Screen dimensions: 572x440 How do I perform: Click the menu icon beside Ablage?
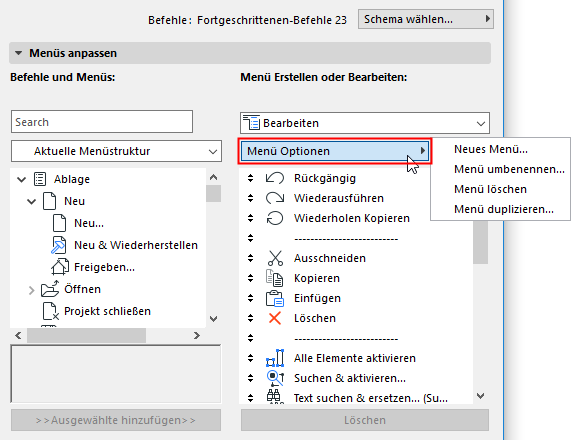click(40, 179)
